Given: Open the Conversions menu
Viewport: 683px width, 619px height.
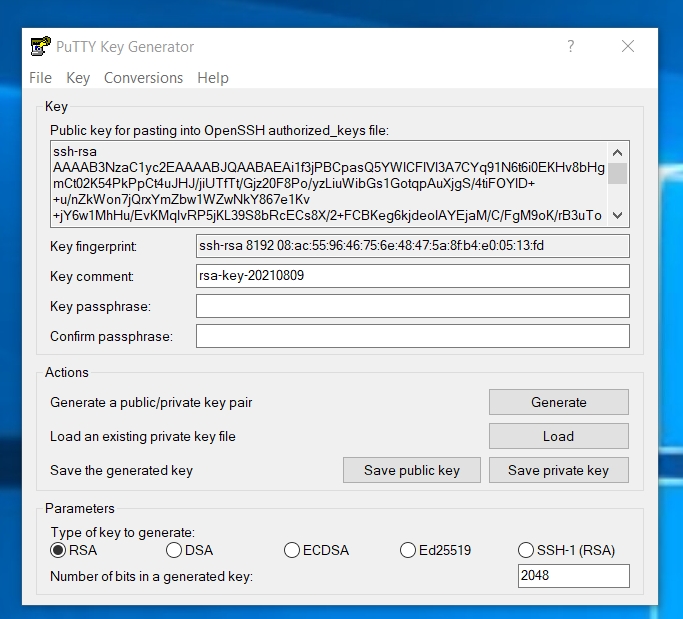Looking at the screenshot, I should pos(143,78).
